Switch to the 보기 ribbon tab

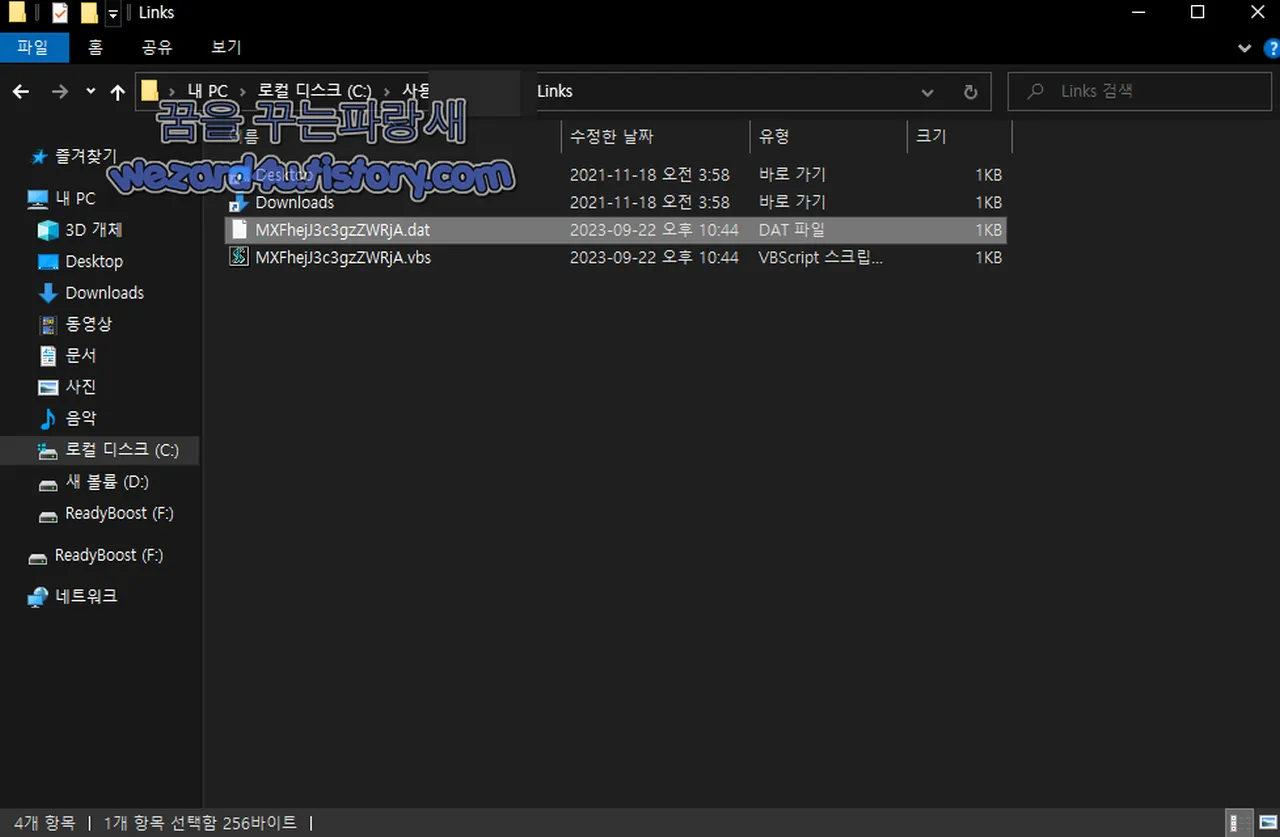(x=225, y=47)
